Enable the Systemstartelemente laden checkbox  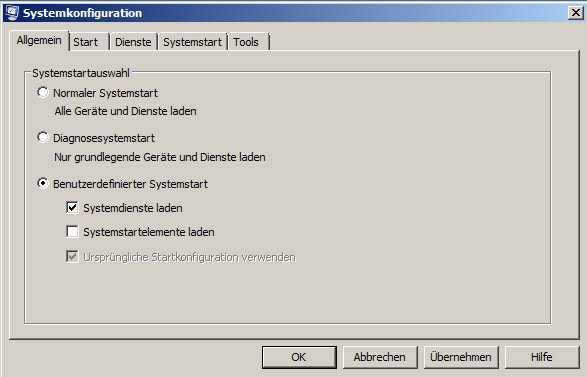coord(72,231)
